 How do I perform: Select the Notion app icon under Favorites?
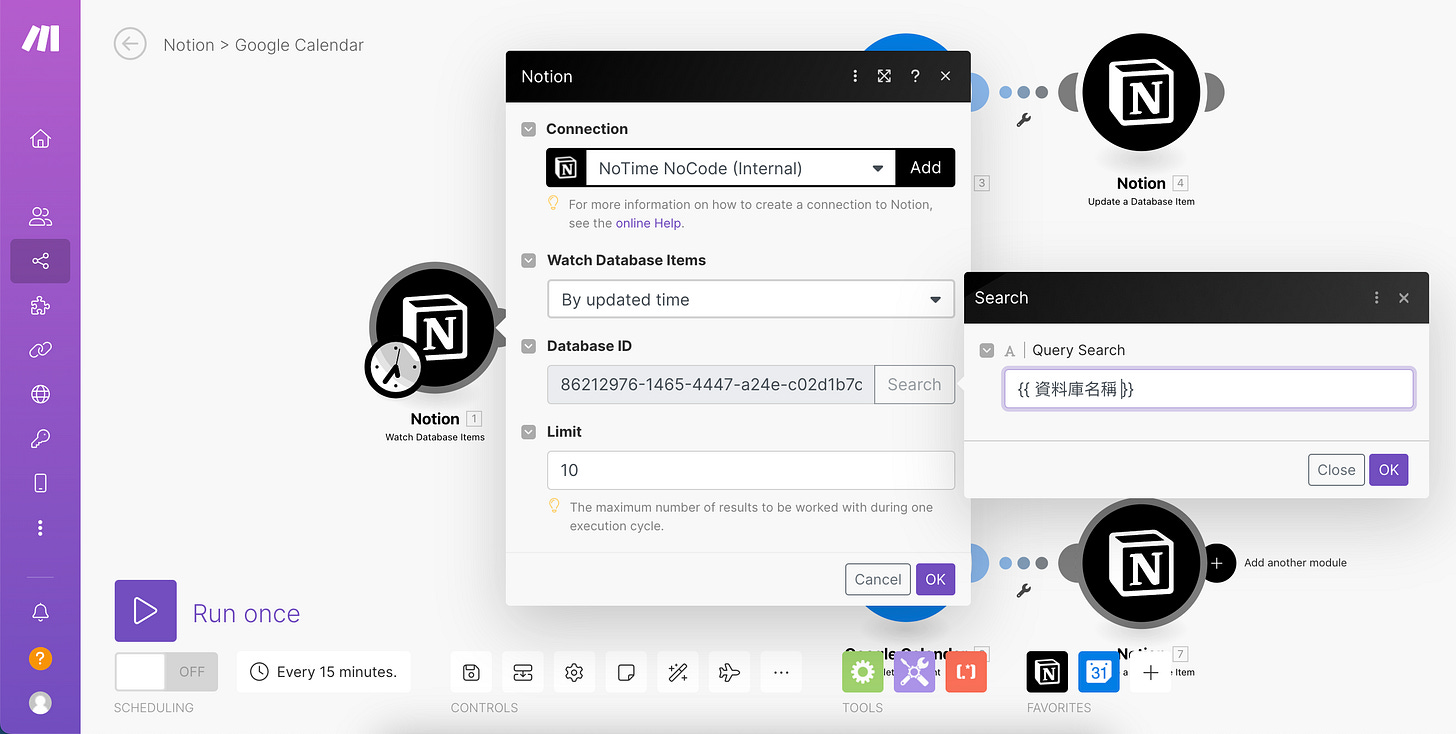pos(1047,672)
